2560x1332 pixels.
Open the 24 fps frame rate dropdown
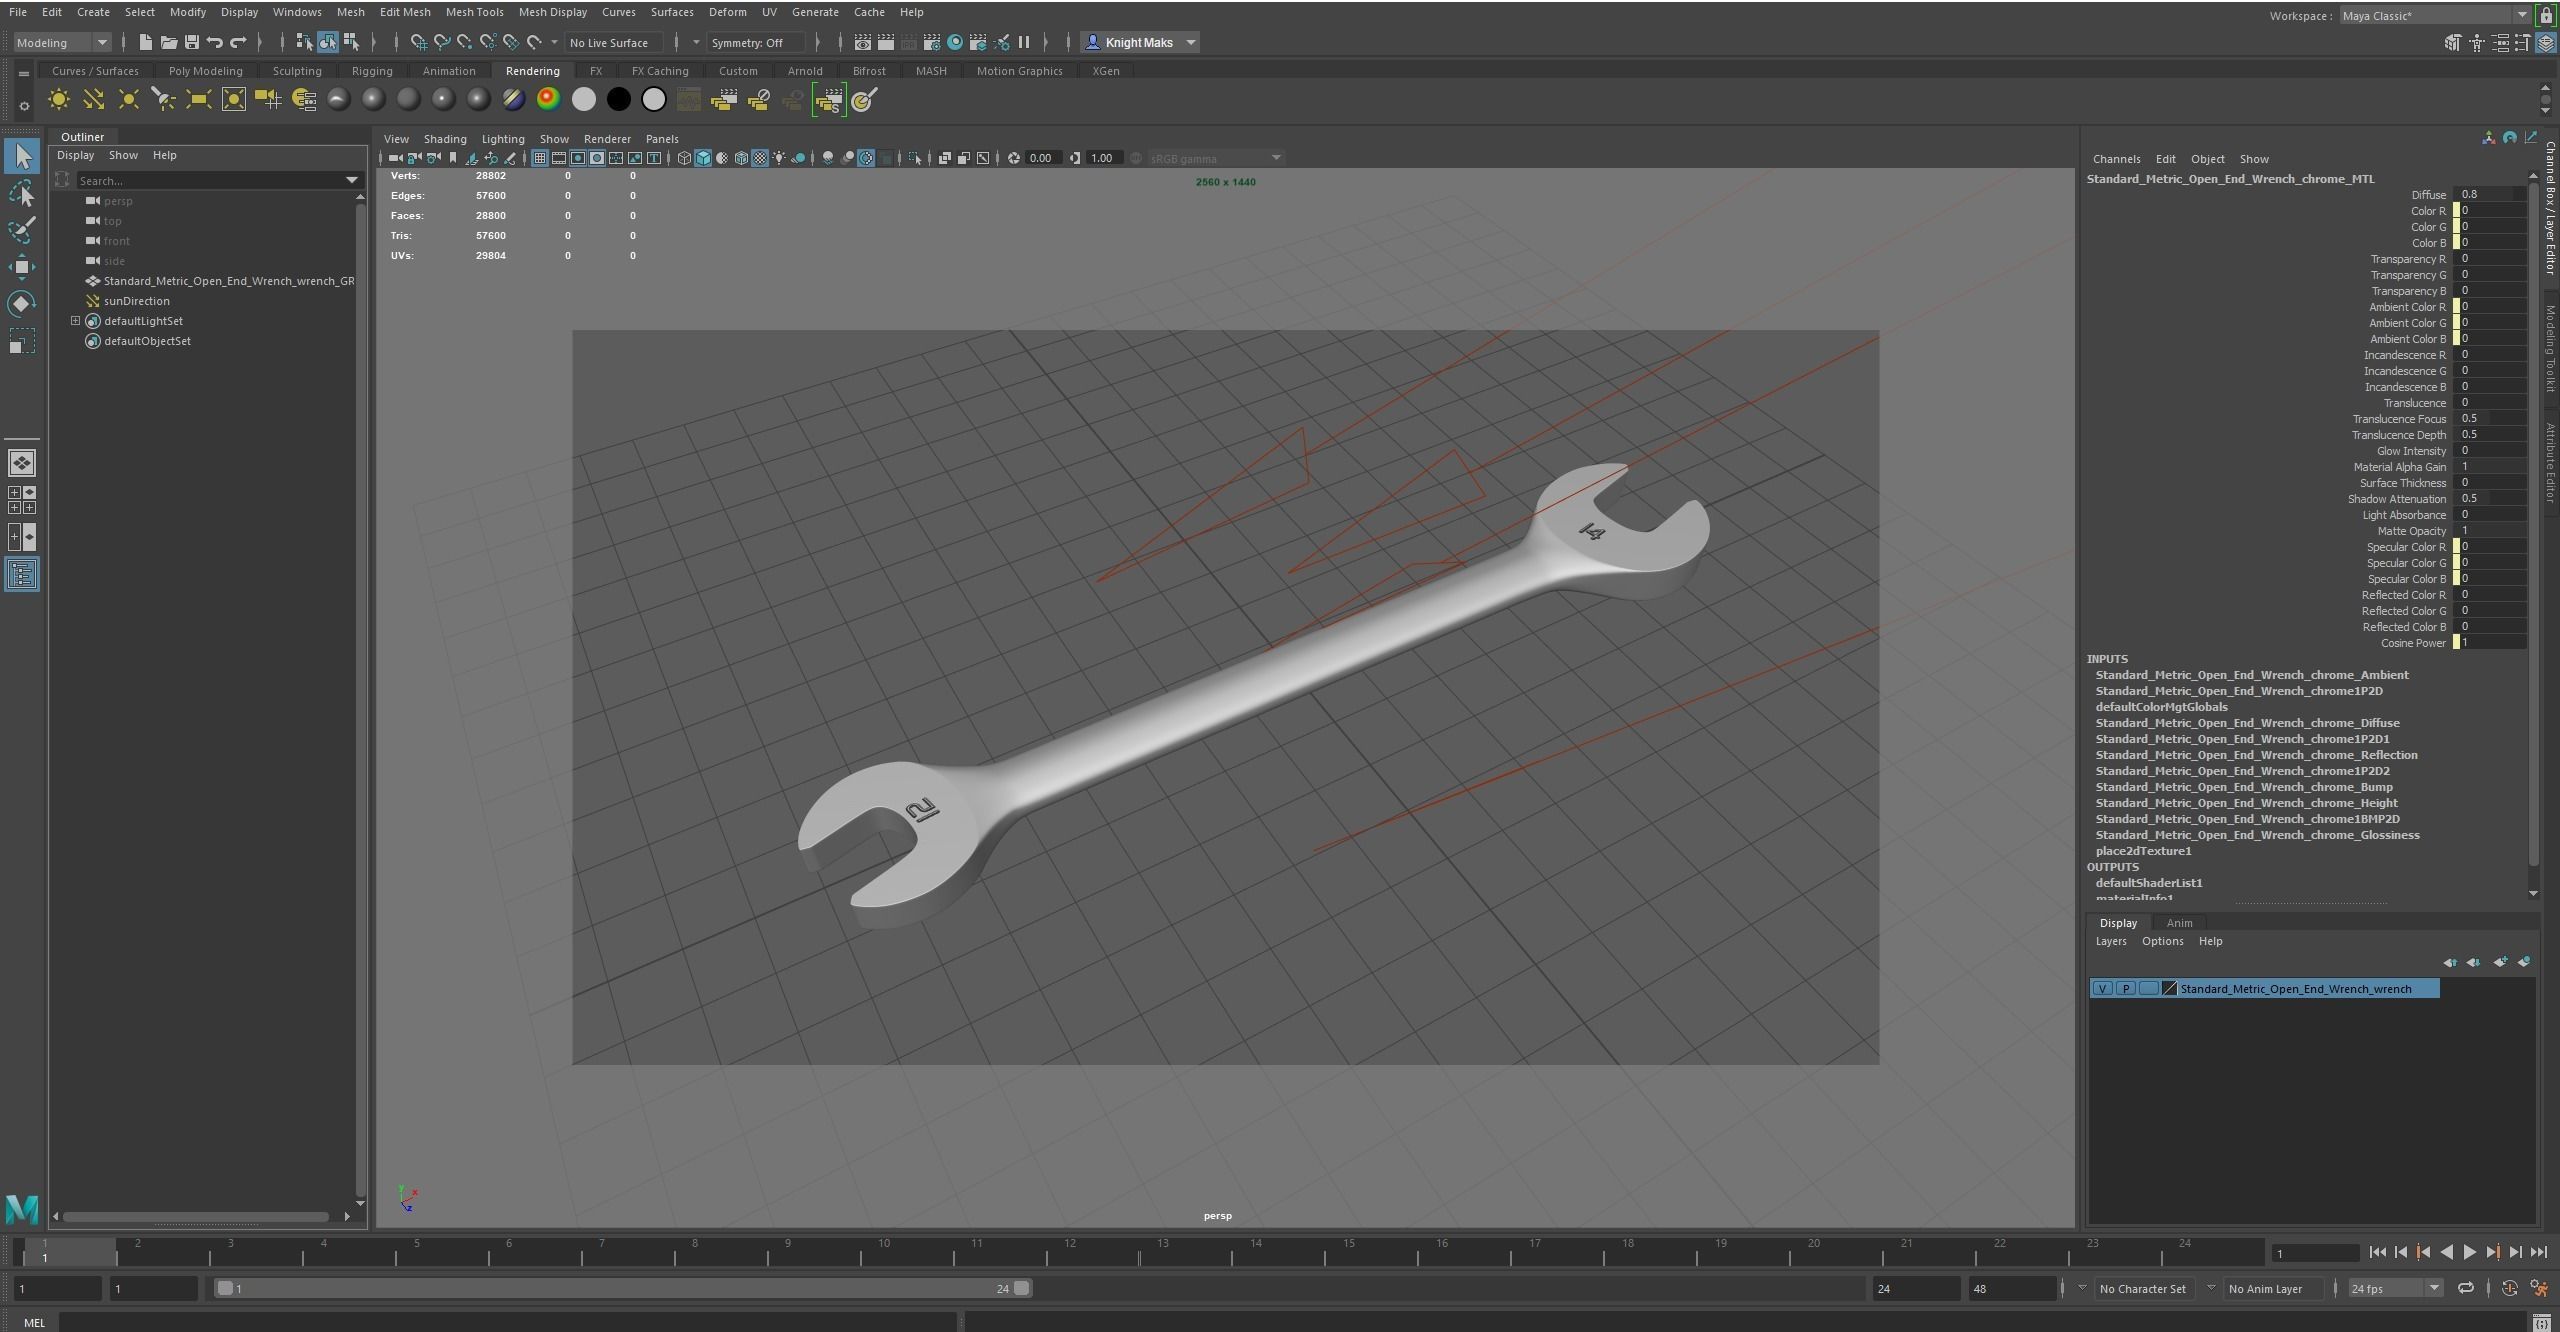[2394, 1288]
